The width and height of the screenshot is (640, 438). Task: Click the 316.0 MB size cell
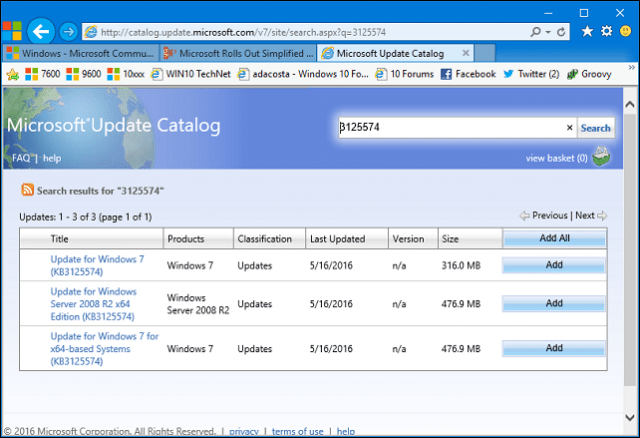tap(461, 266)
